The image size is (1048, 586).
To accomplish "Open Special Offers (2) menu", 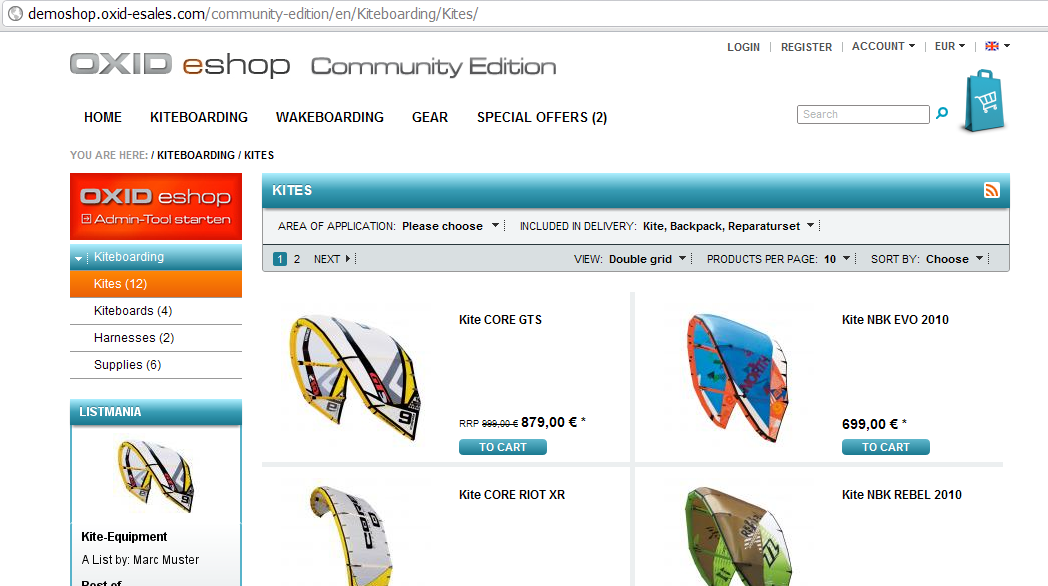I will point(542,117).
